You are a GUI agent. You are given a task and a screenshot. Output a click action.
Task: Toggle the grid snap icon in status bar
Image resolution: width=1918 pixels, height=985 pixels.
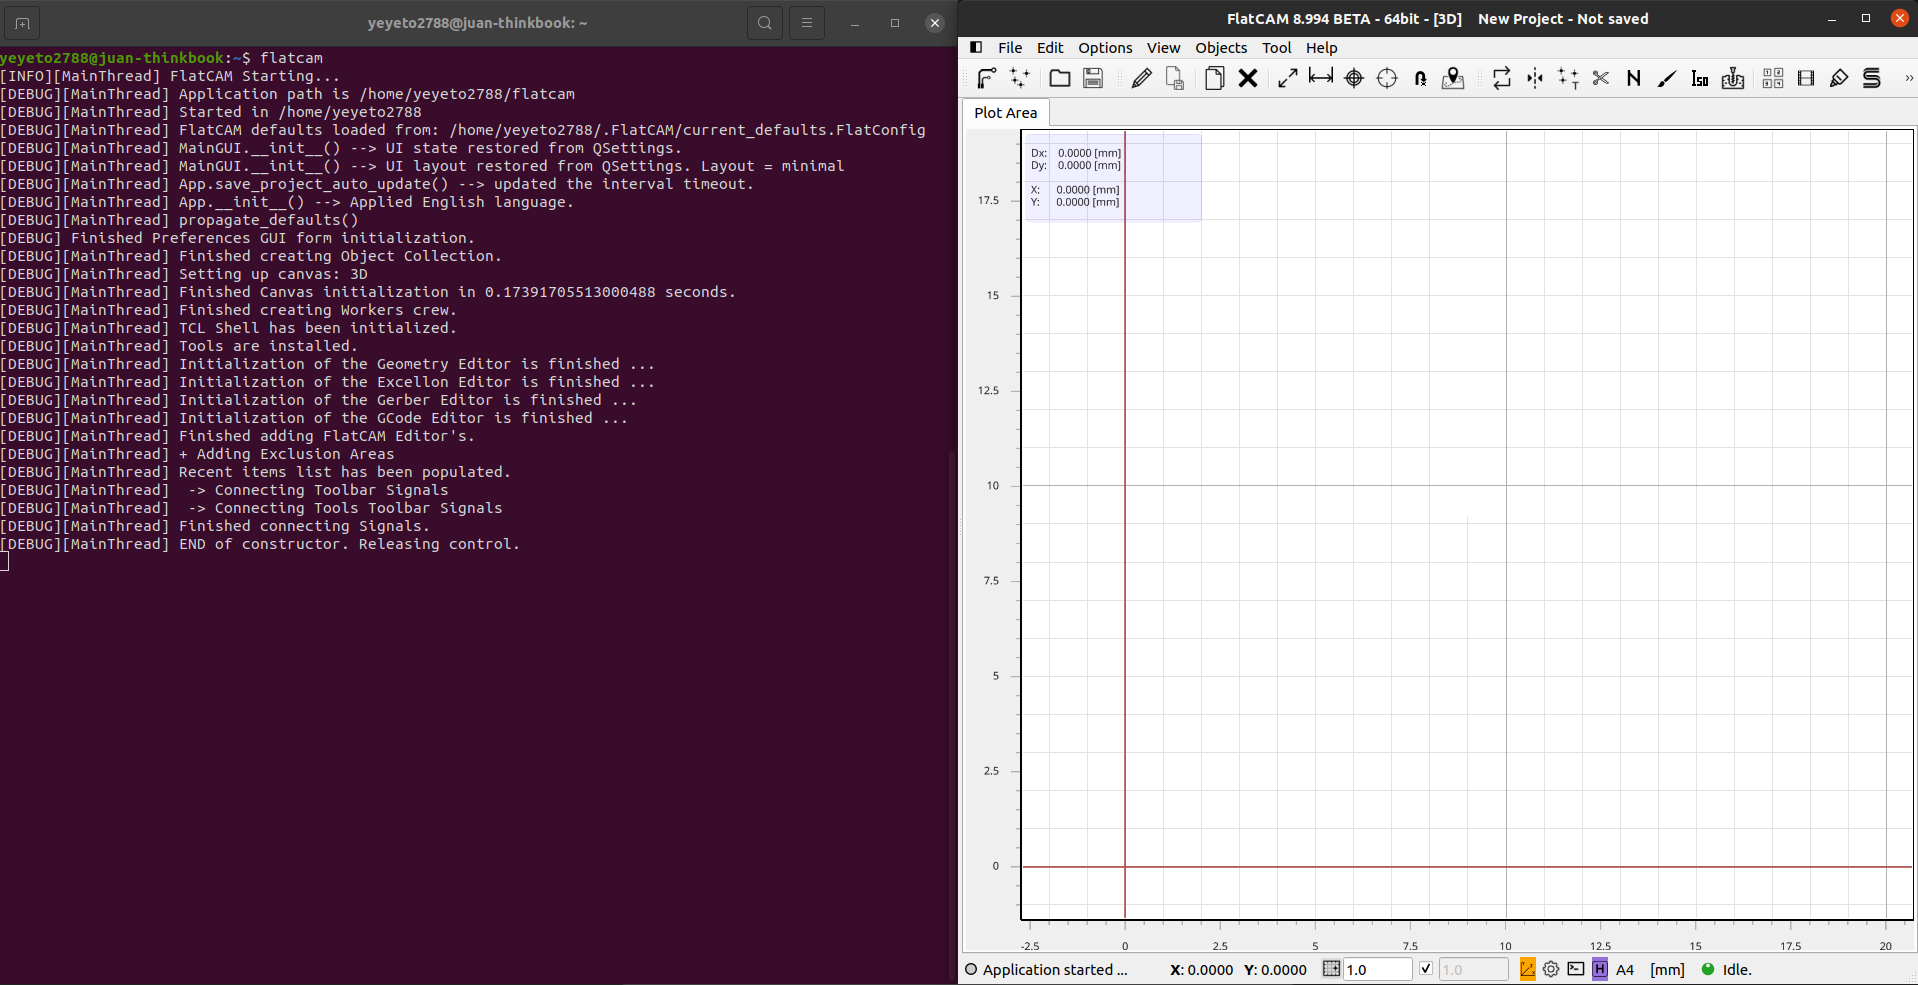coord(1331,969)
